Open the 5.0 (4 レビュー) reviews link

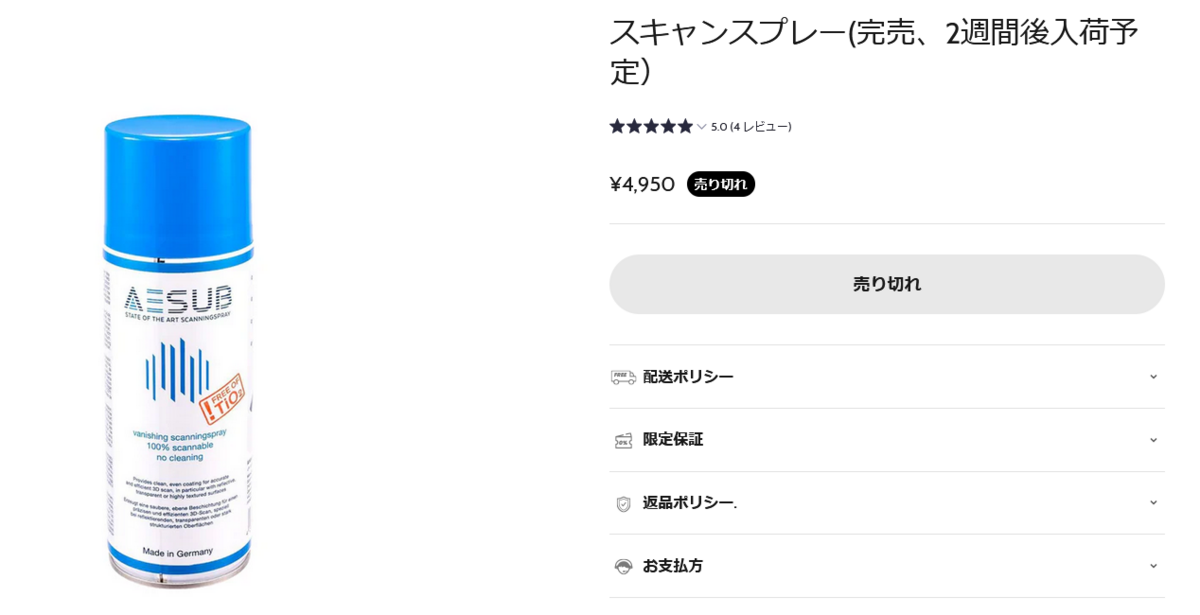pyautogui.click(x=751, y=127)
